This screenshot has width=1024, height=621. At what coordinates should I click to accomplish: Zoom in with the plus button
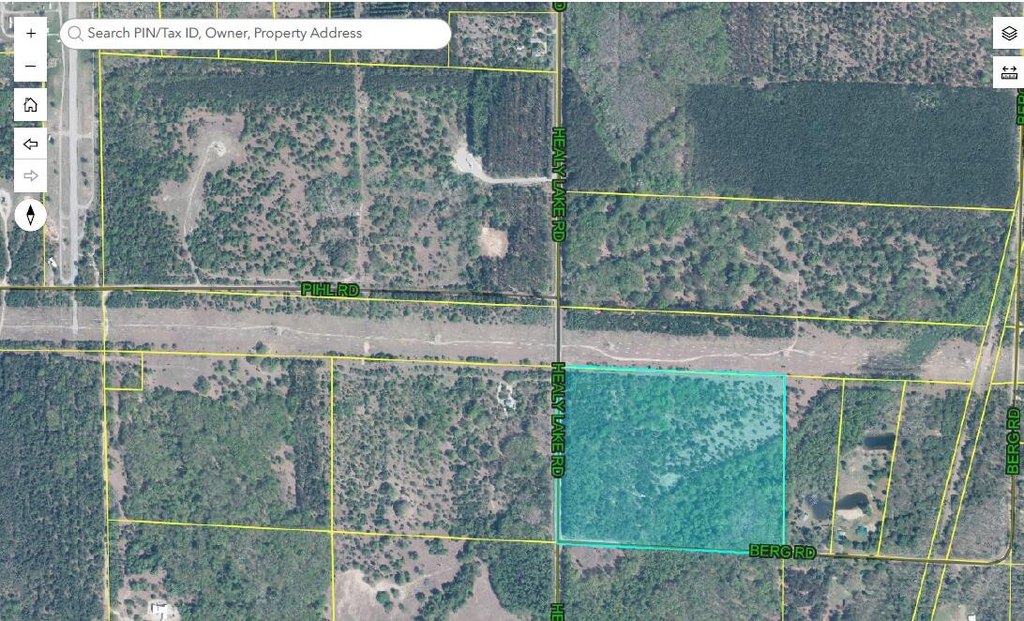31,33
